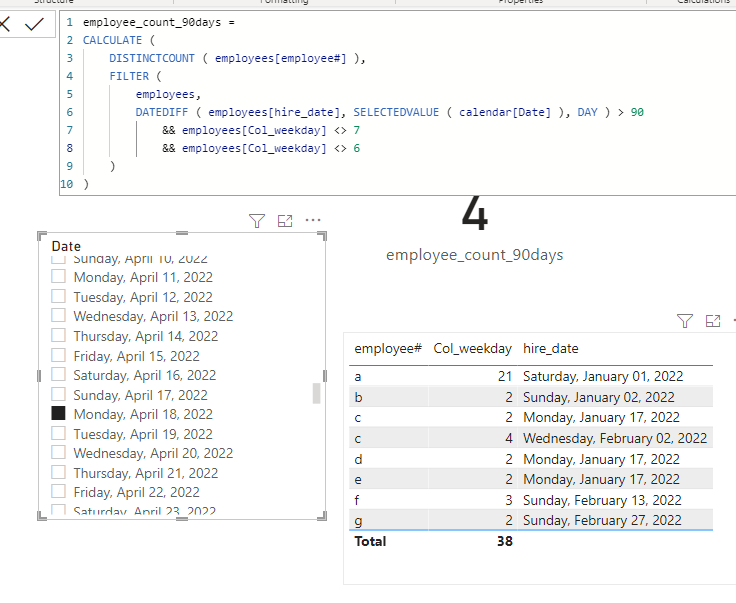
Task: Check Thursday, April 14, 2022 box
Action: tap(58, 335)
